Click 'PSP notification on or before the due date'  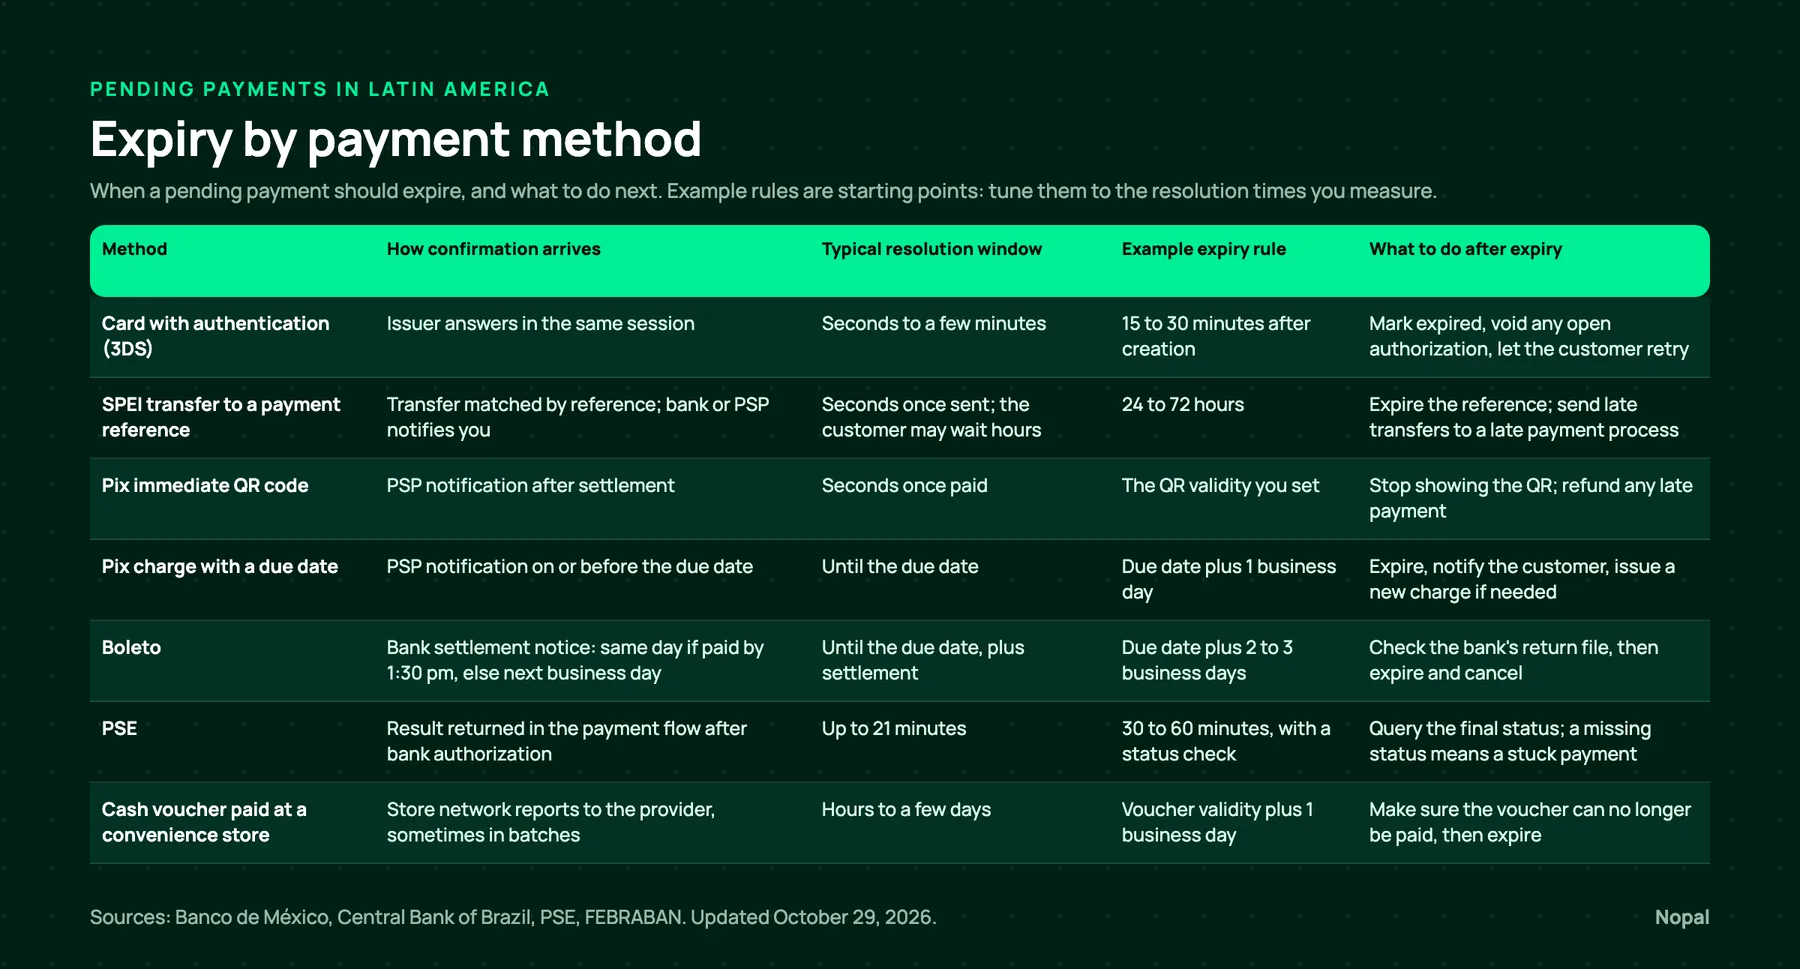[569, 567]
